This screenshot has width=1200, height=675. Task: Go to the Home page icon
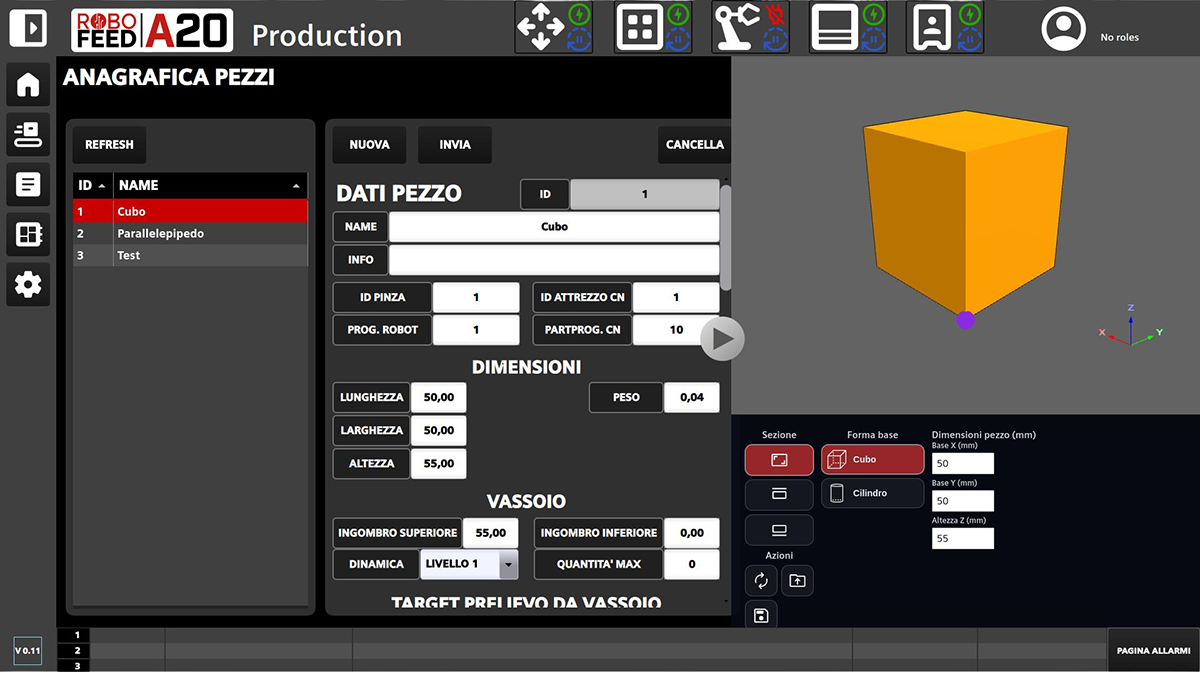(x=28, y=85)
